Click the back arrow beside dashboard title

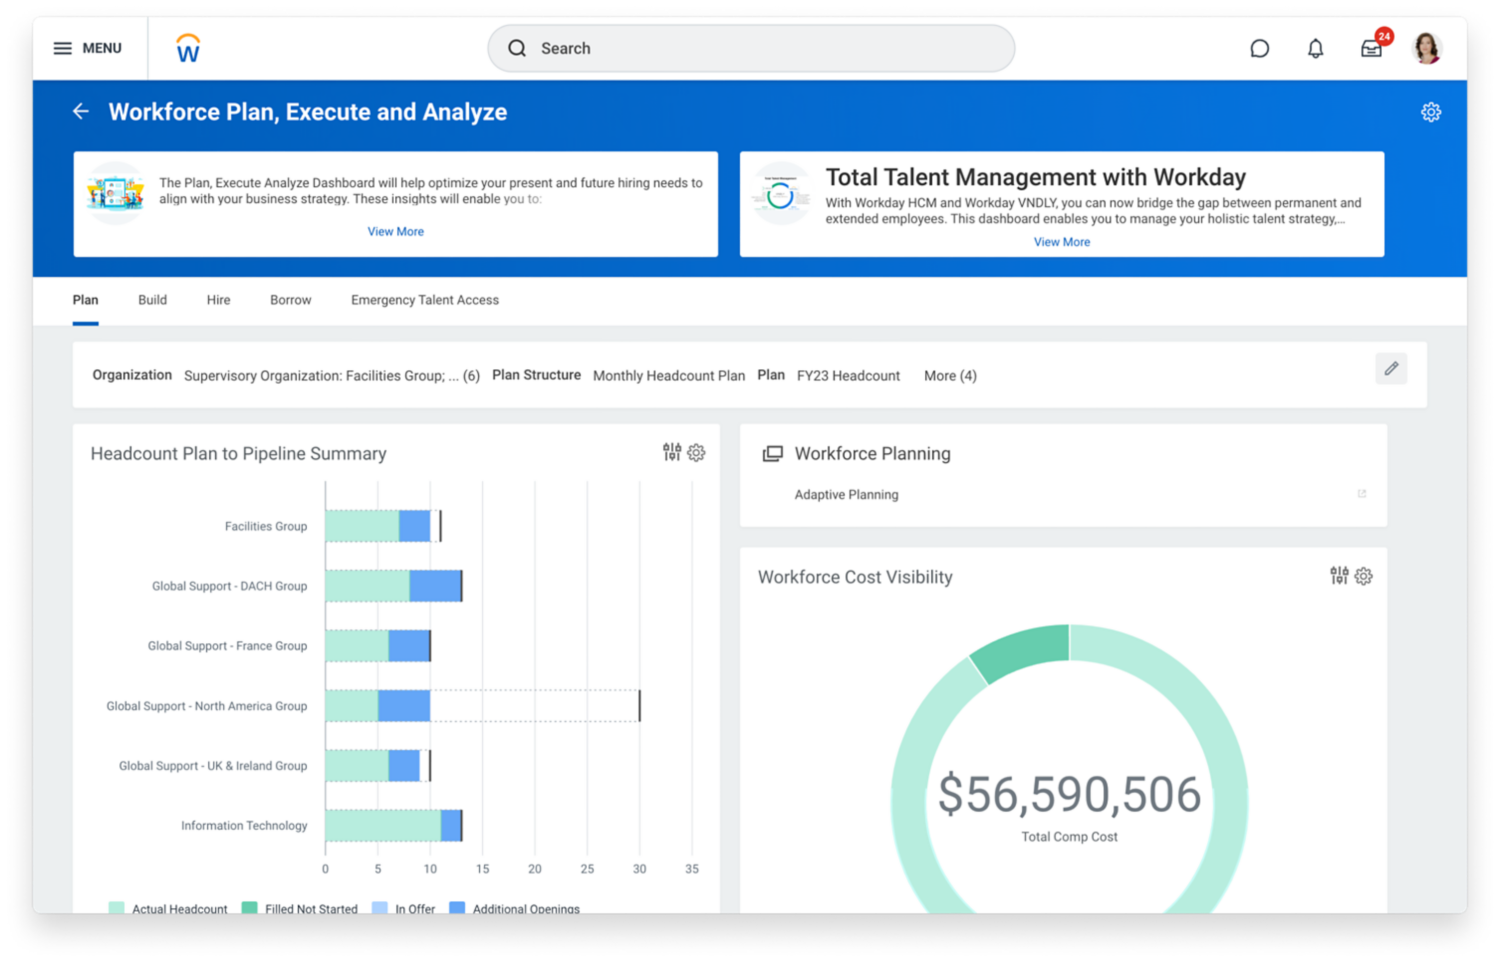tap(81, 112)
